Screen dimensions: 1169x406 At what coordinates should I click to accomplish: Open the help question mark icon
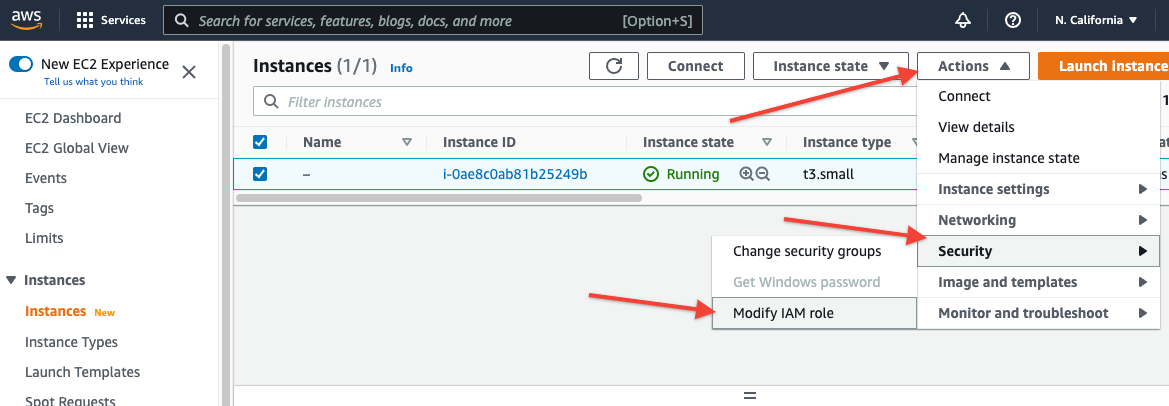point(1012,20)
